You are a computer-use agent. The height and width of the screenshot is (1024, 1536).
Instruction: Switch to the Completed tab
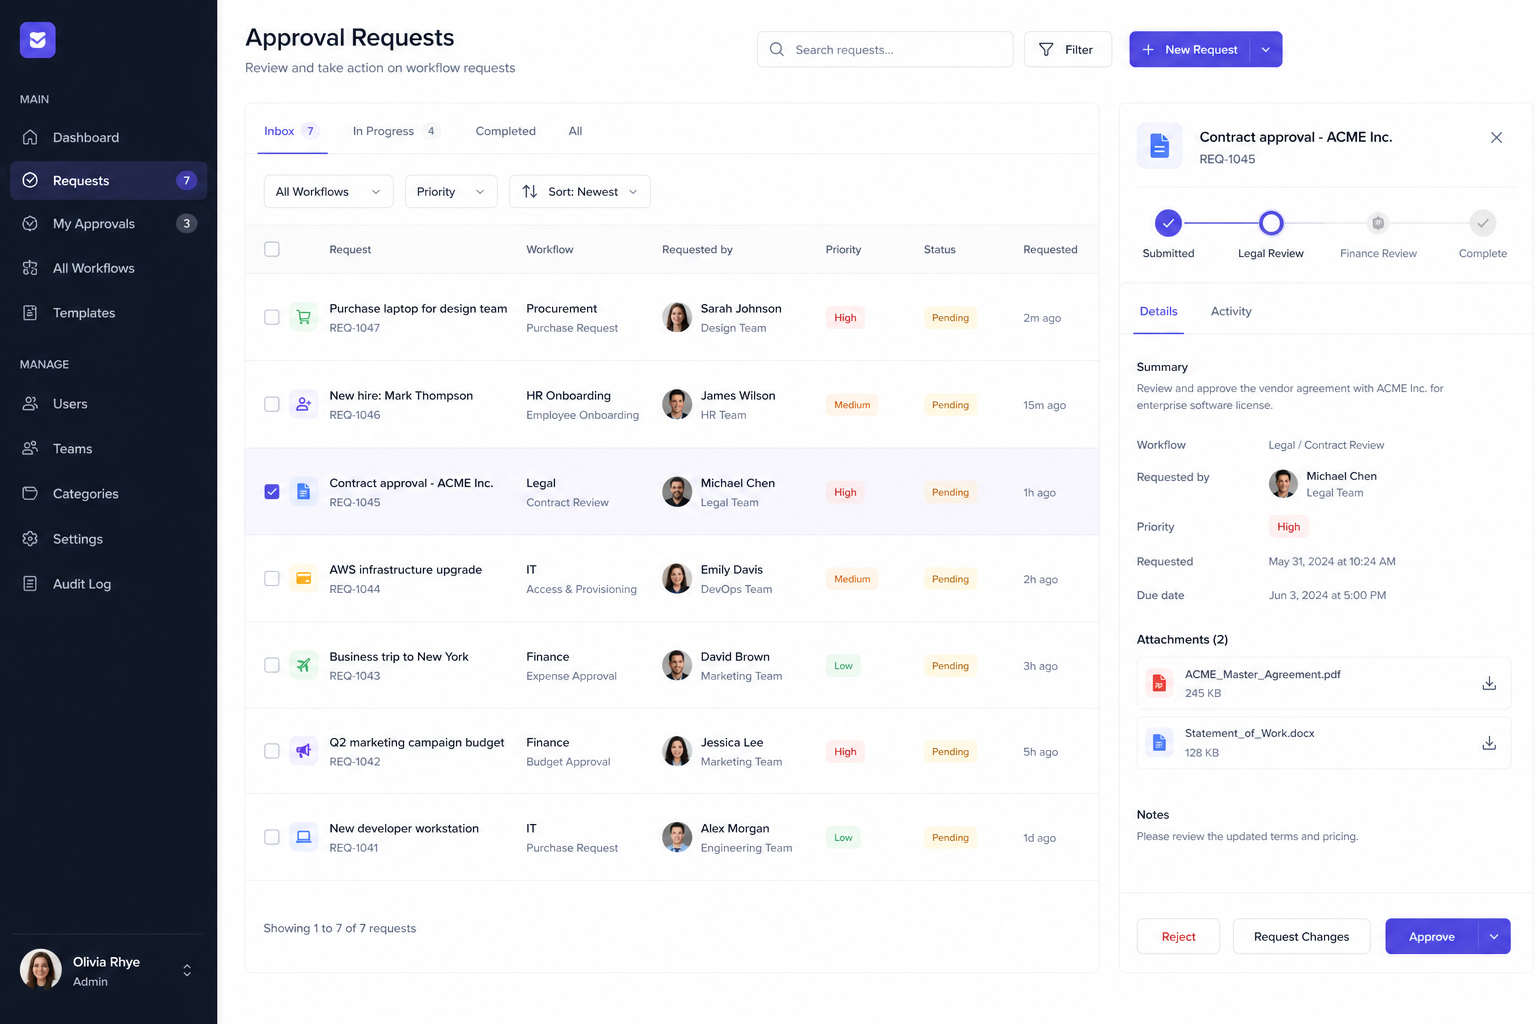tap(506, 131)
